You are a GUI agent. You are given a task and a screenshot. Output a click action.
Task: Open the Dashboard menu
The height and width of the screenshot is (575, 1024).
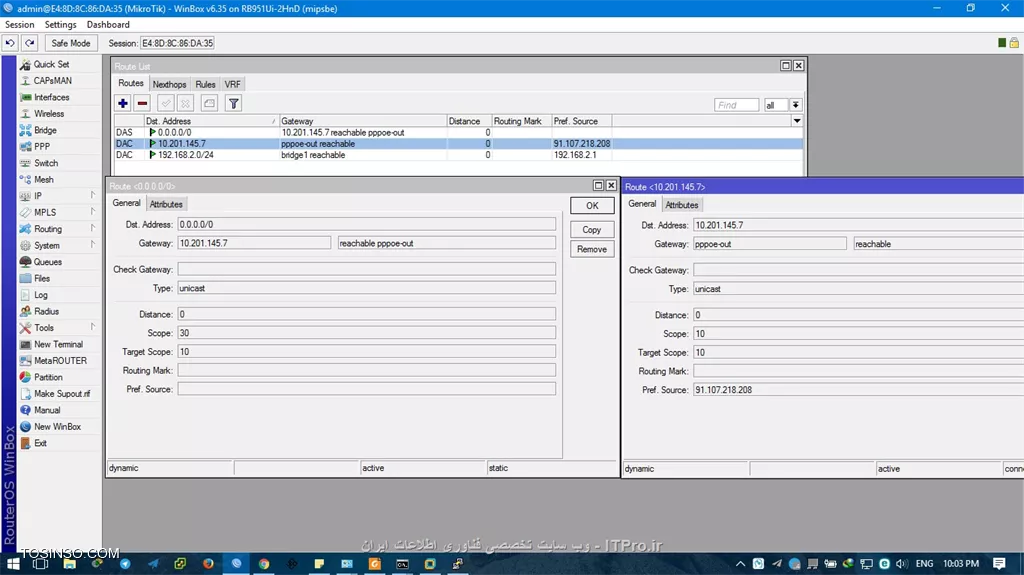(x=108, y=24)
